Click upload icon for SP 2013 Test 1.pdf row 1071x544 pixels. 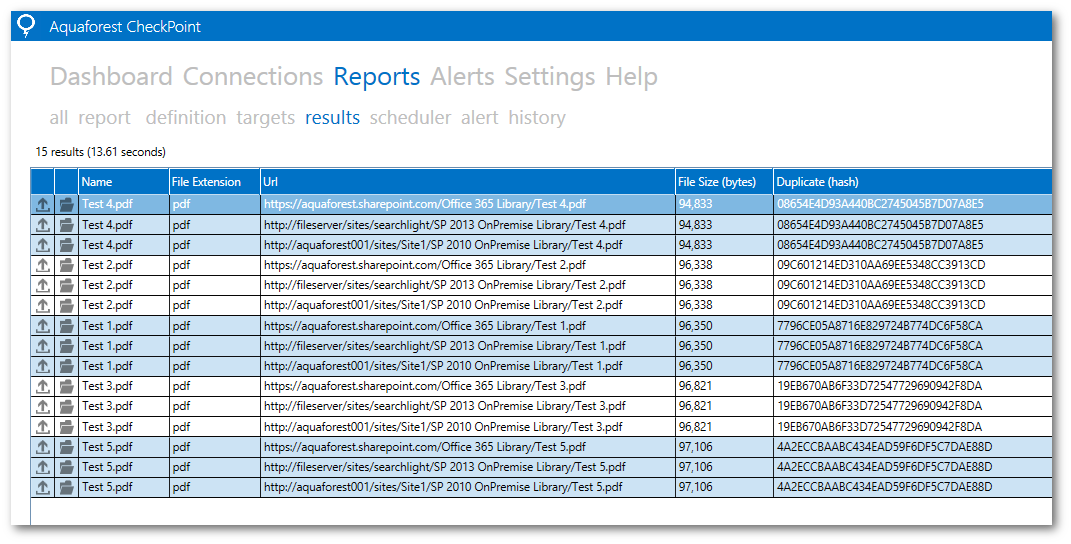click(43, 346)
